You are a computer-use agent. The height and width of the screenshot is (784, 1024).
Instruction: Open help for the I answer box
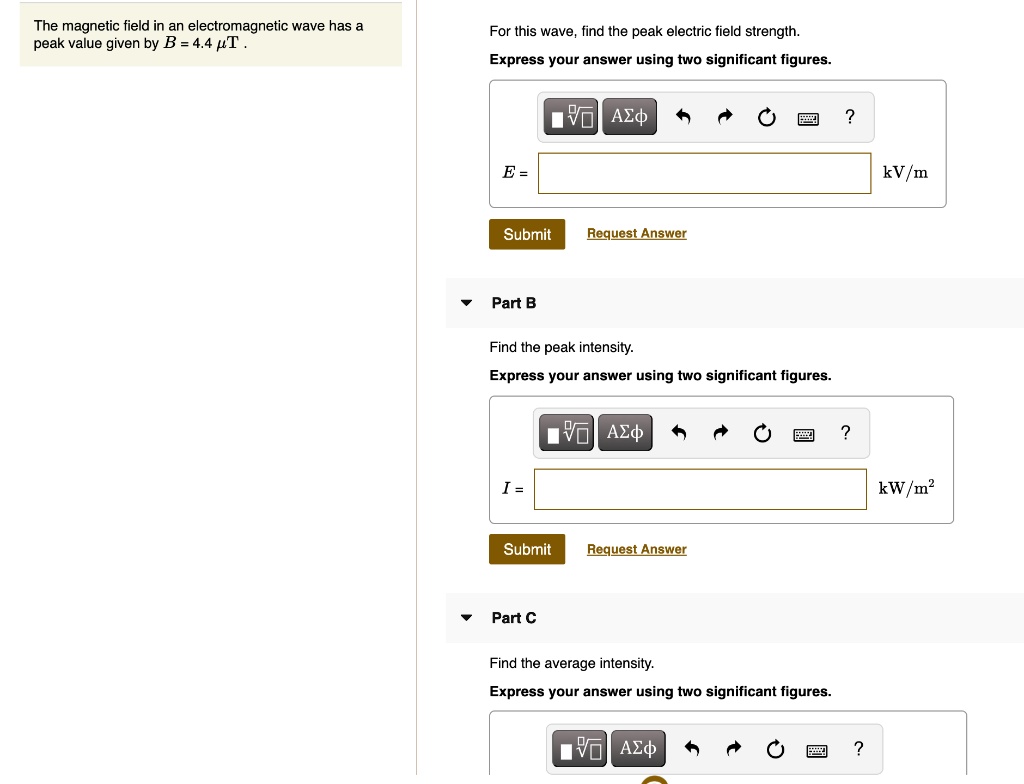point(845,433)
